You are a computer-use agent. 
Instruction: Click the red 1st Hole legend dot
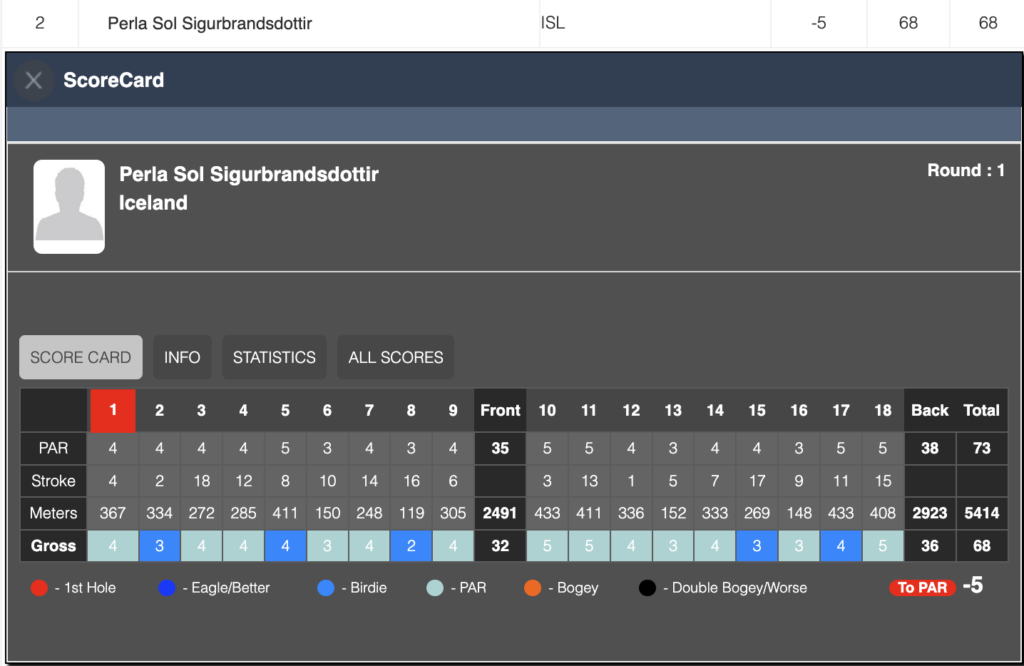coord(38,588)
